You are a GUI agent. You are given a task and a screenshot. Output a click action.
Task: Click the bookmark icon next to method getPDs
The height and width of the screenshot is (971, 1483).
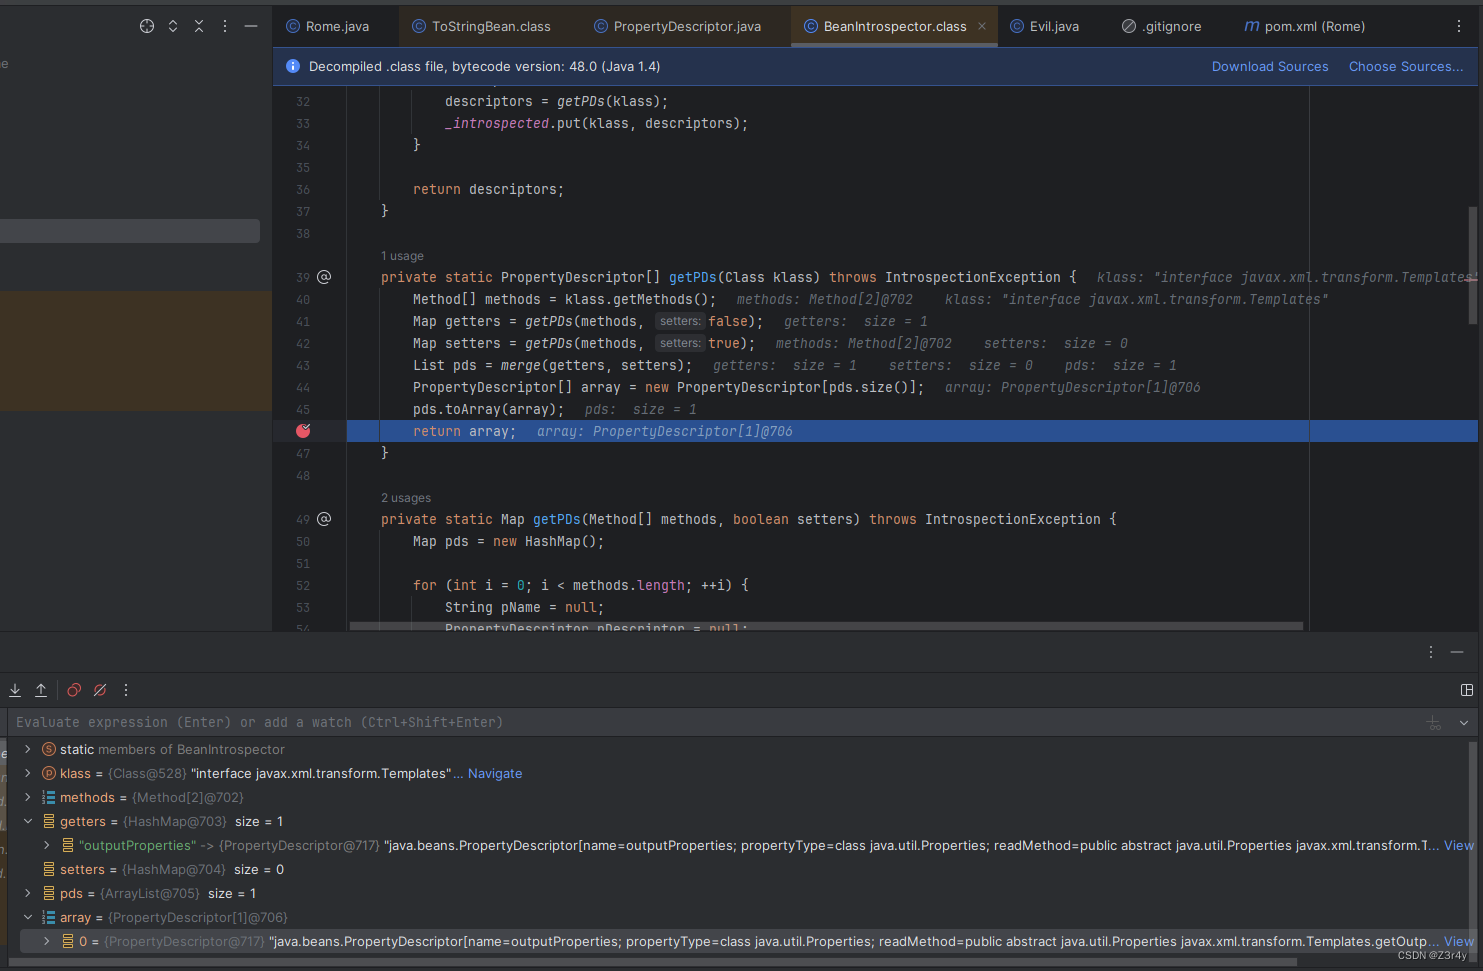click(324, 277)
